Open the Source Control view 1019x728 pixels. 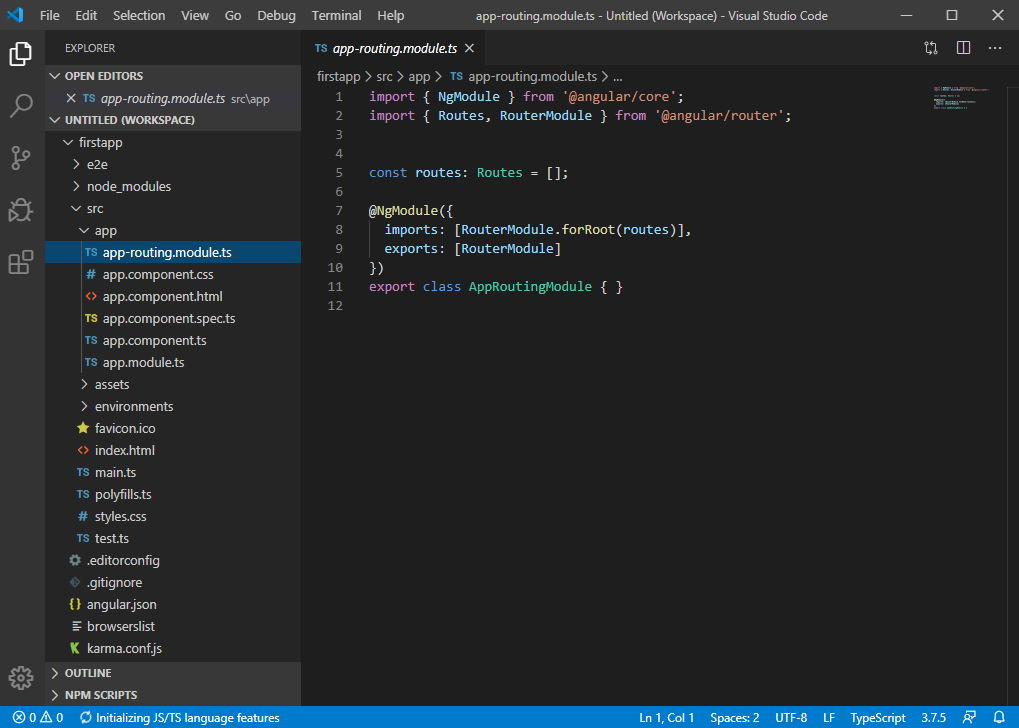(21, 157)
